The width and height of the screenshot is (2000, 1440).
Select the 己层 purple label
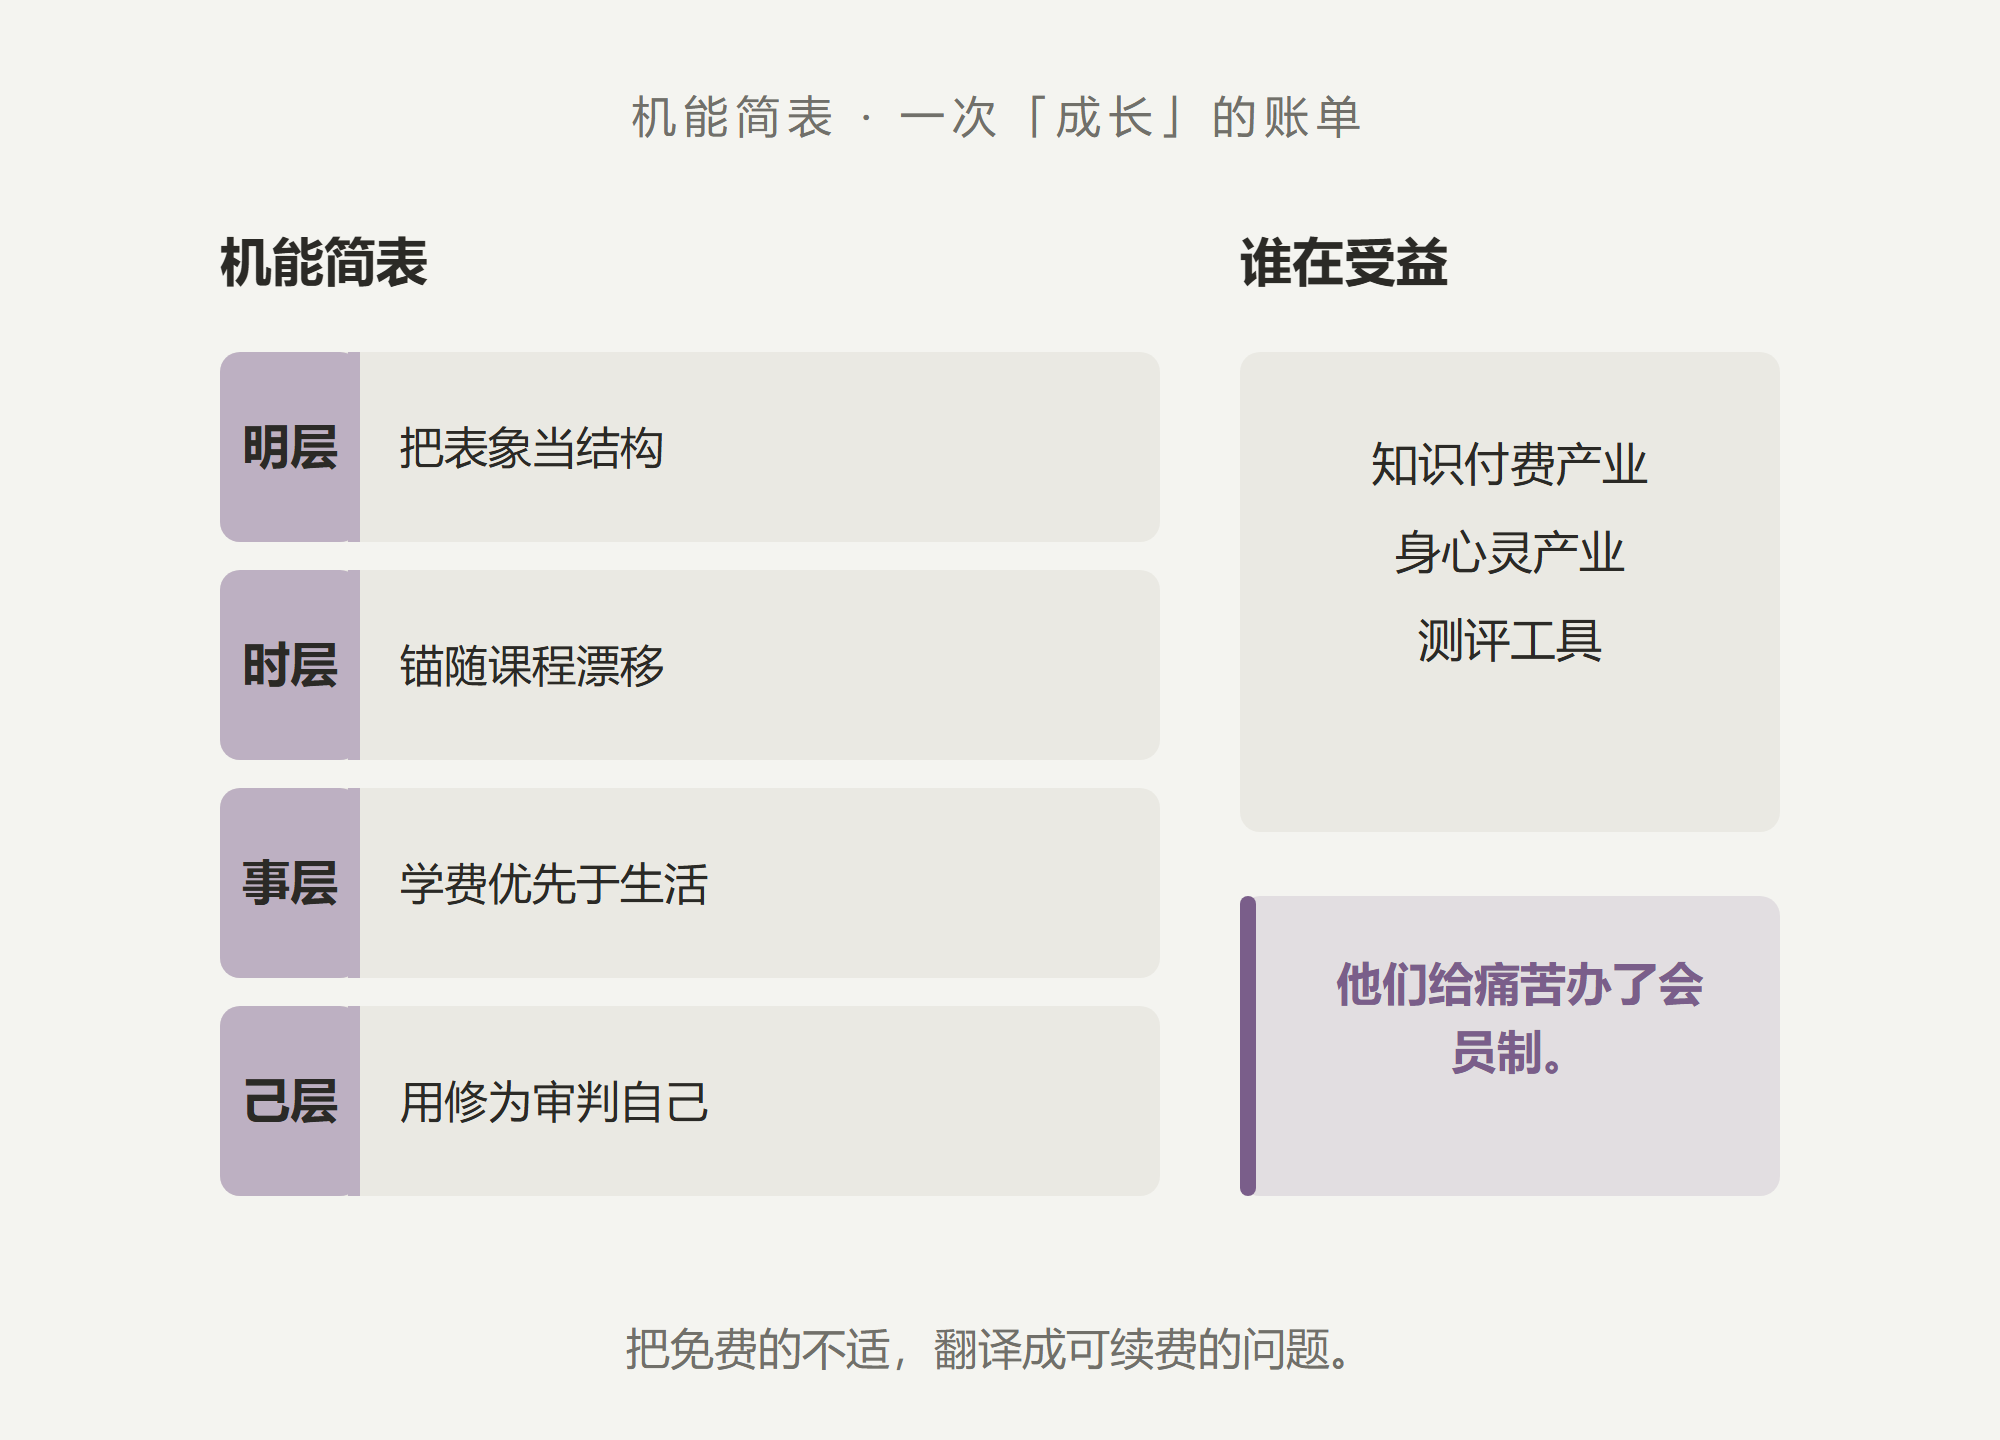pos(290,1101)
